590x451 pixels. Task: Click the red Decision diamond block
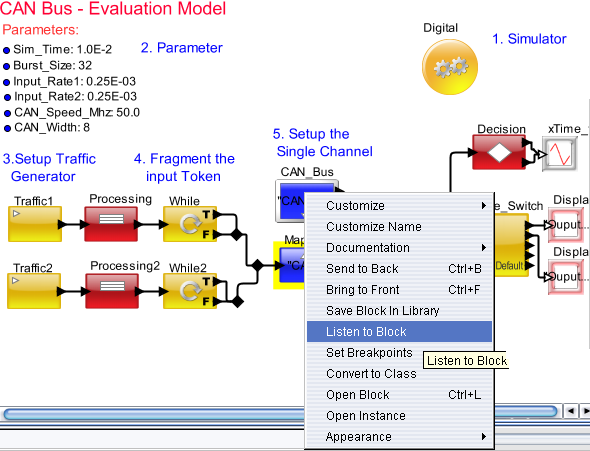[x=499, y=152]
